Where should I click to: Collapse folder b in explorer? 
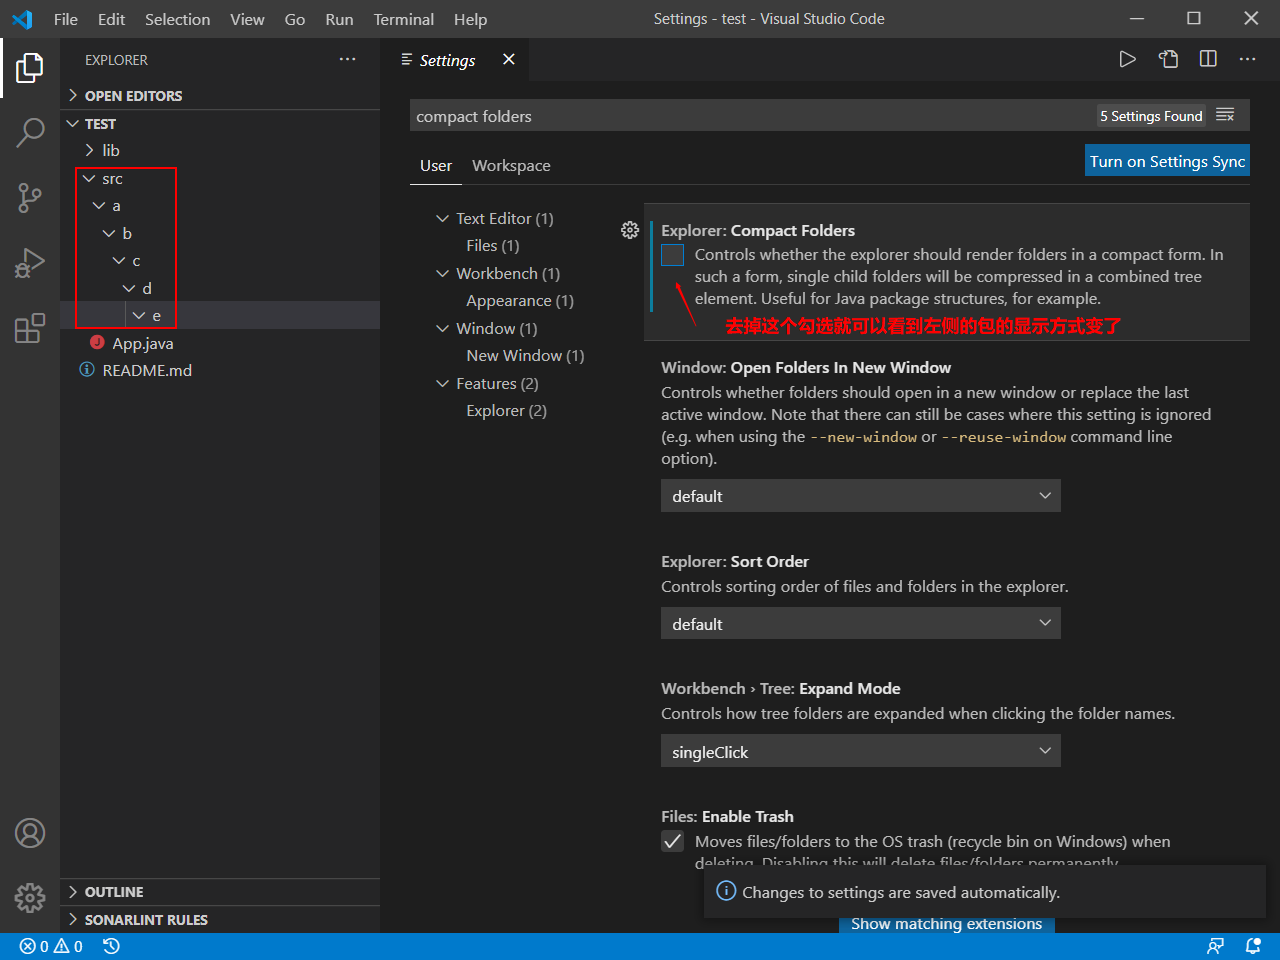[x=220, y=234]
